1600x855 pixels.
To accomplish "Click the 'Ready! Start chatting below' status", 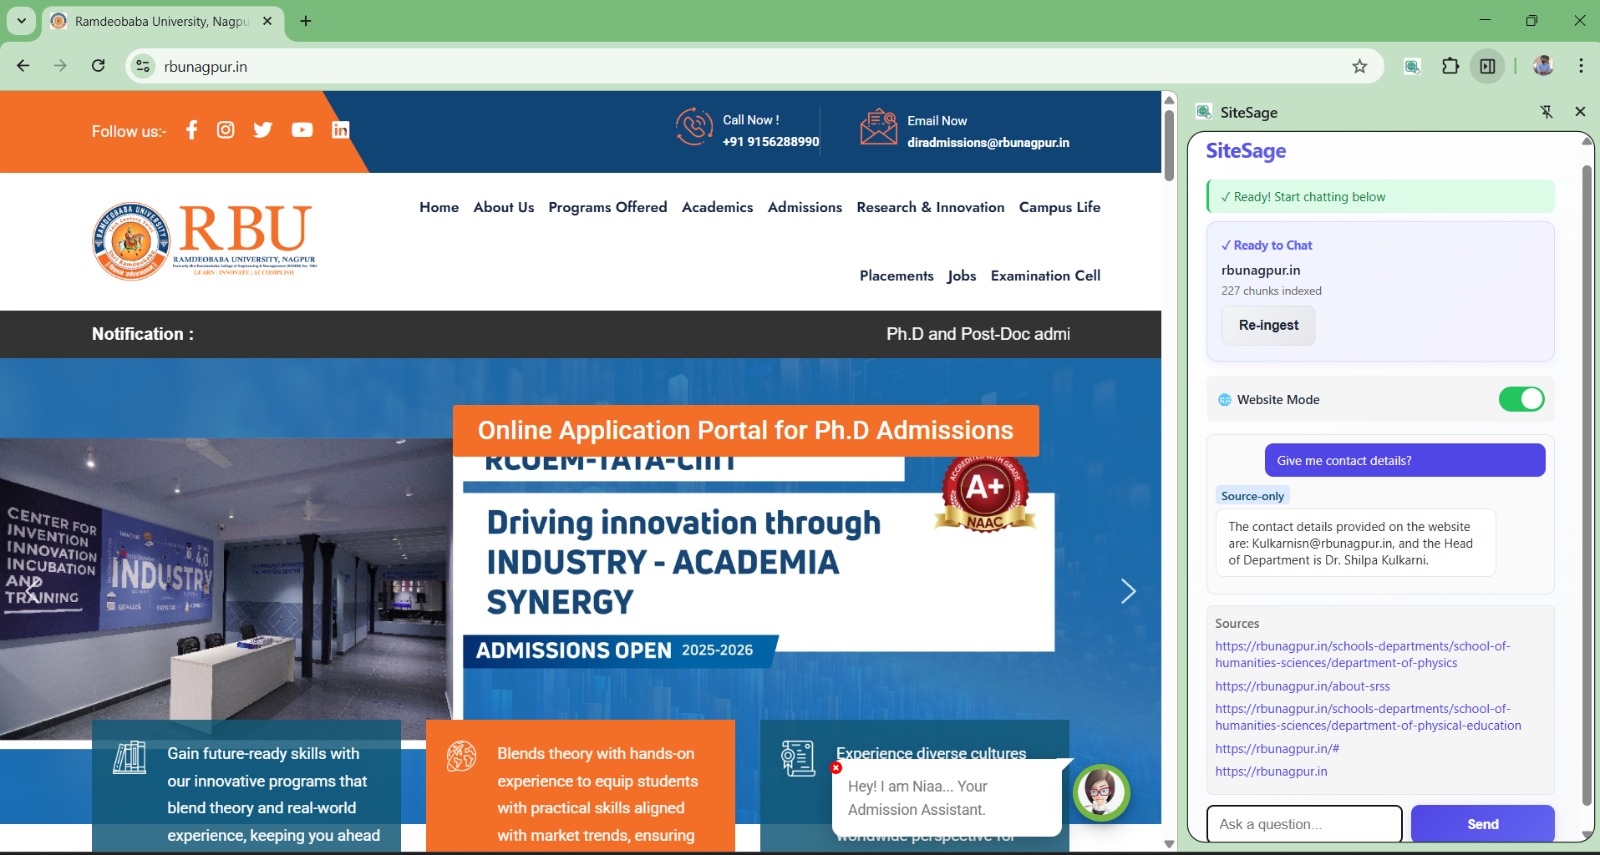I will coord(1380,197).
